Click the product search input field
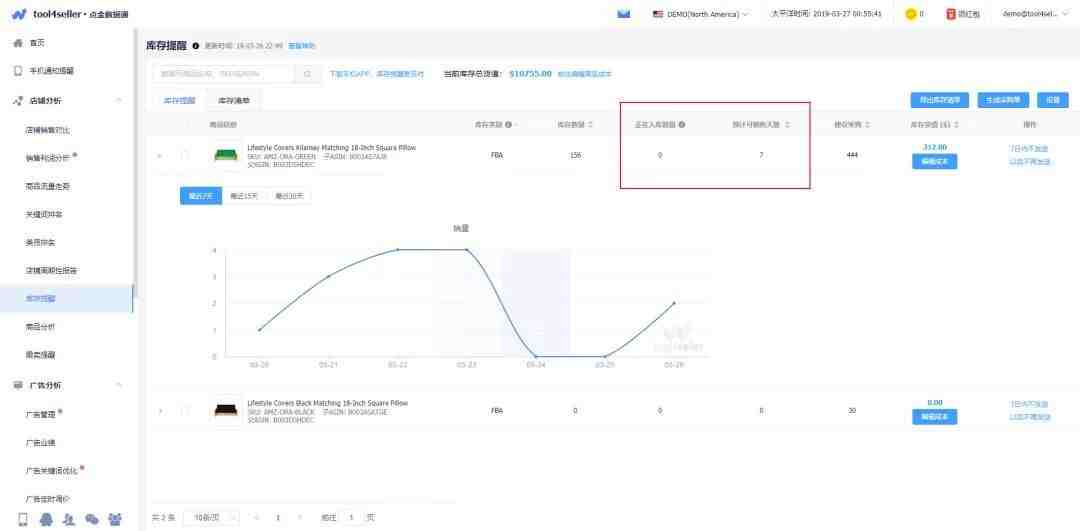1080x531 pixels. coord(224,74)
